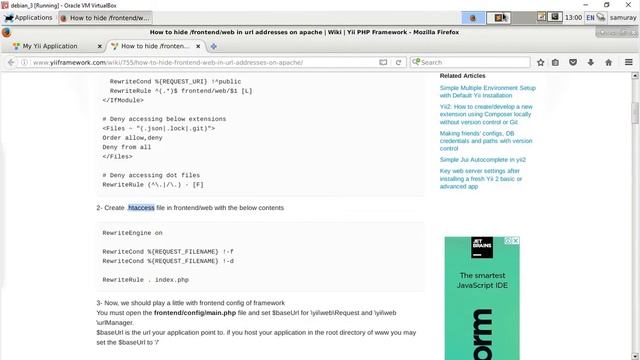Click bold frontend/config/main.php text
The height and width of the screenshot is (360, 640).
point(195,313)
